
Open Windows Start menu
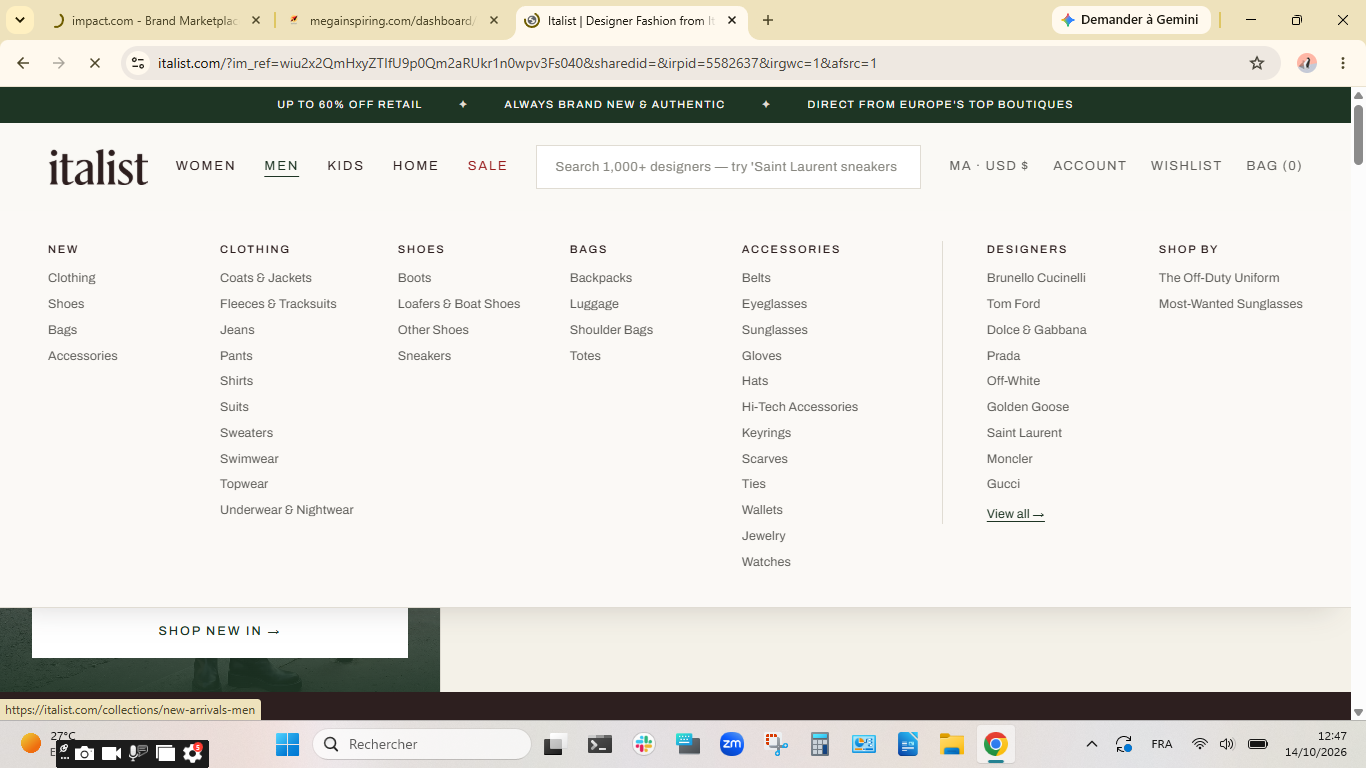point(287,744)
